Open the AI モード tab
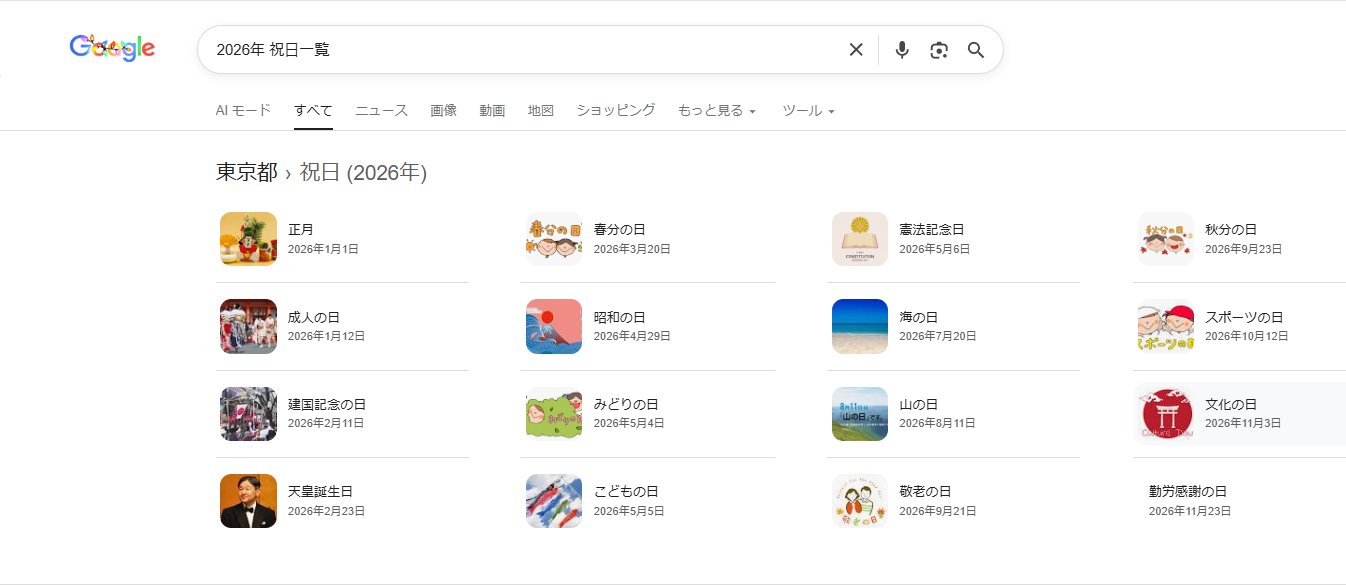Viewport: 1346px width, 585px height. coord(243,111)
